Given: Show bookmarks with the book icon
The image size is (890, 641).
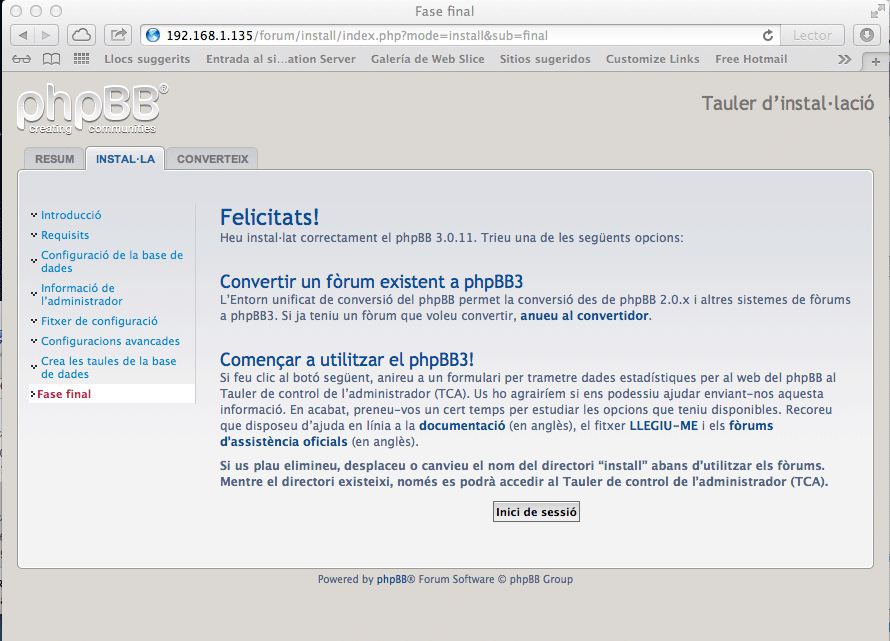Looking at the screenshot, I should (x=52, y=59).
